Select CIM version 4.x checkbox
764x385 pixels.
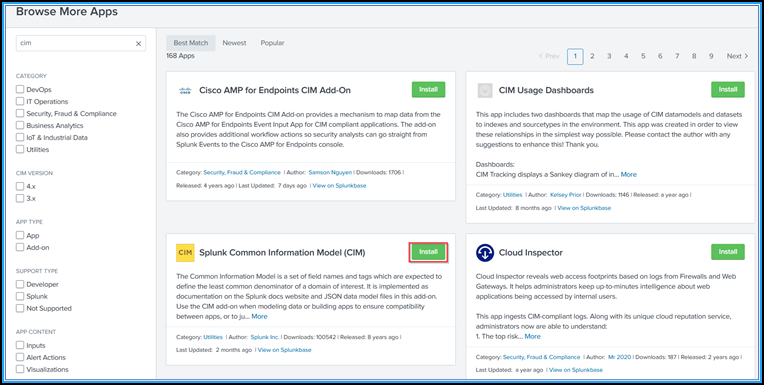tap(20, 186)
